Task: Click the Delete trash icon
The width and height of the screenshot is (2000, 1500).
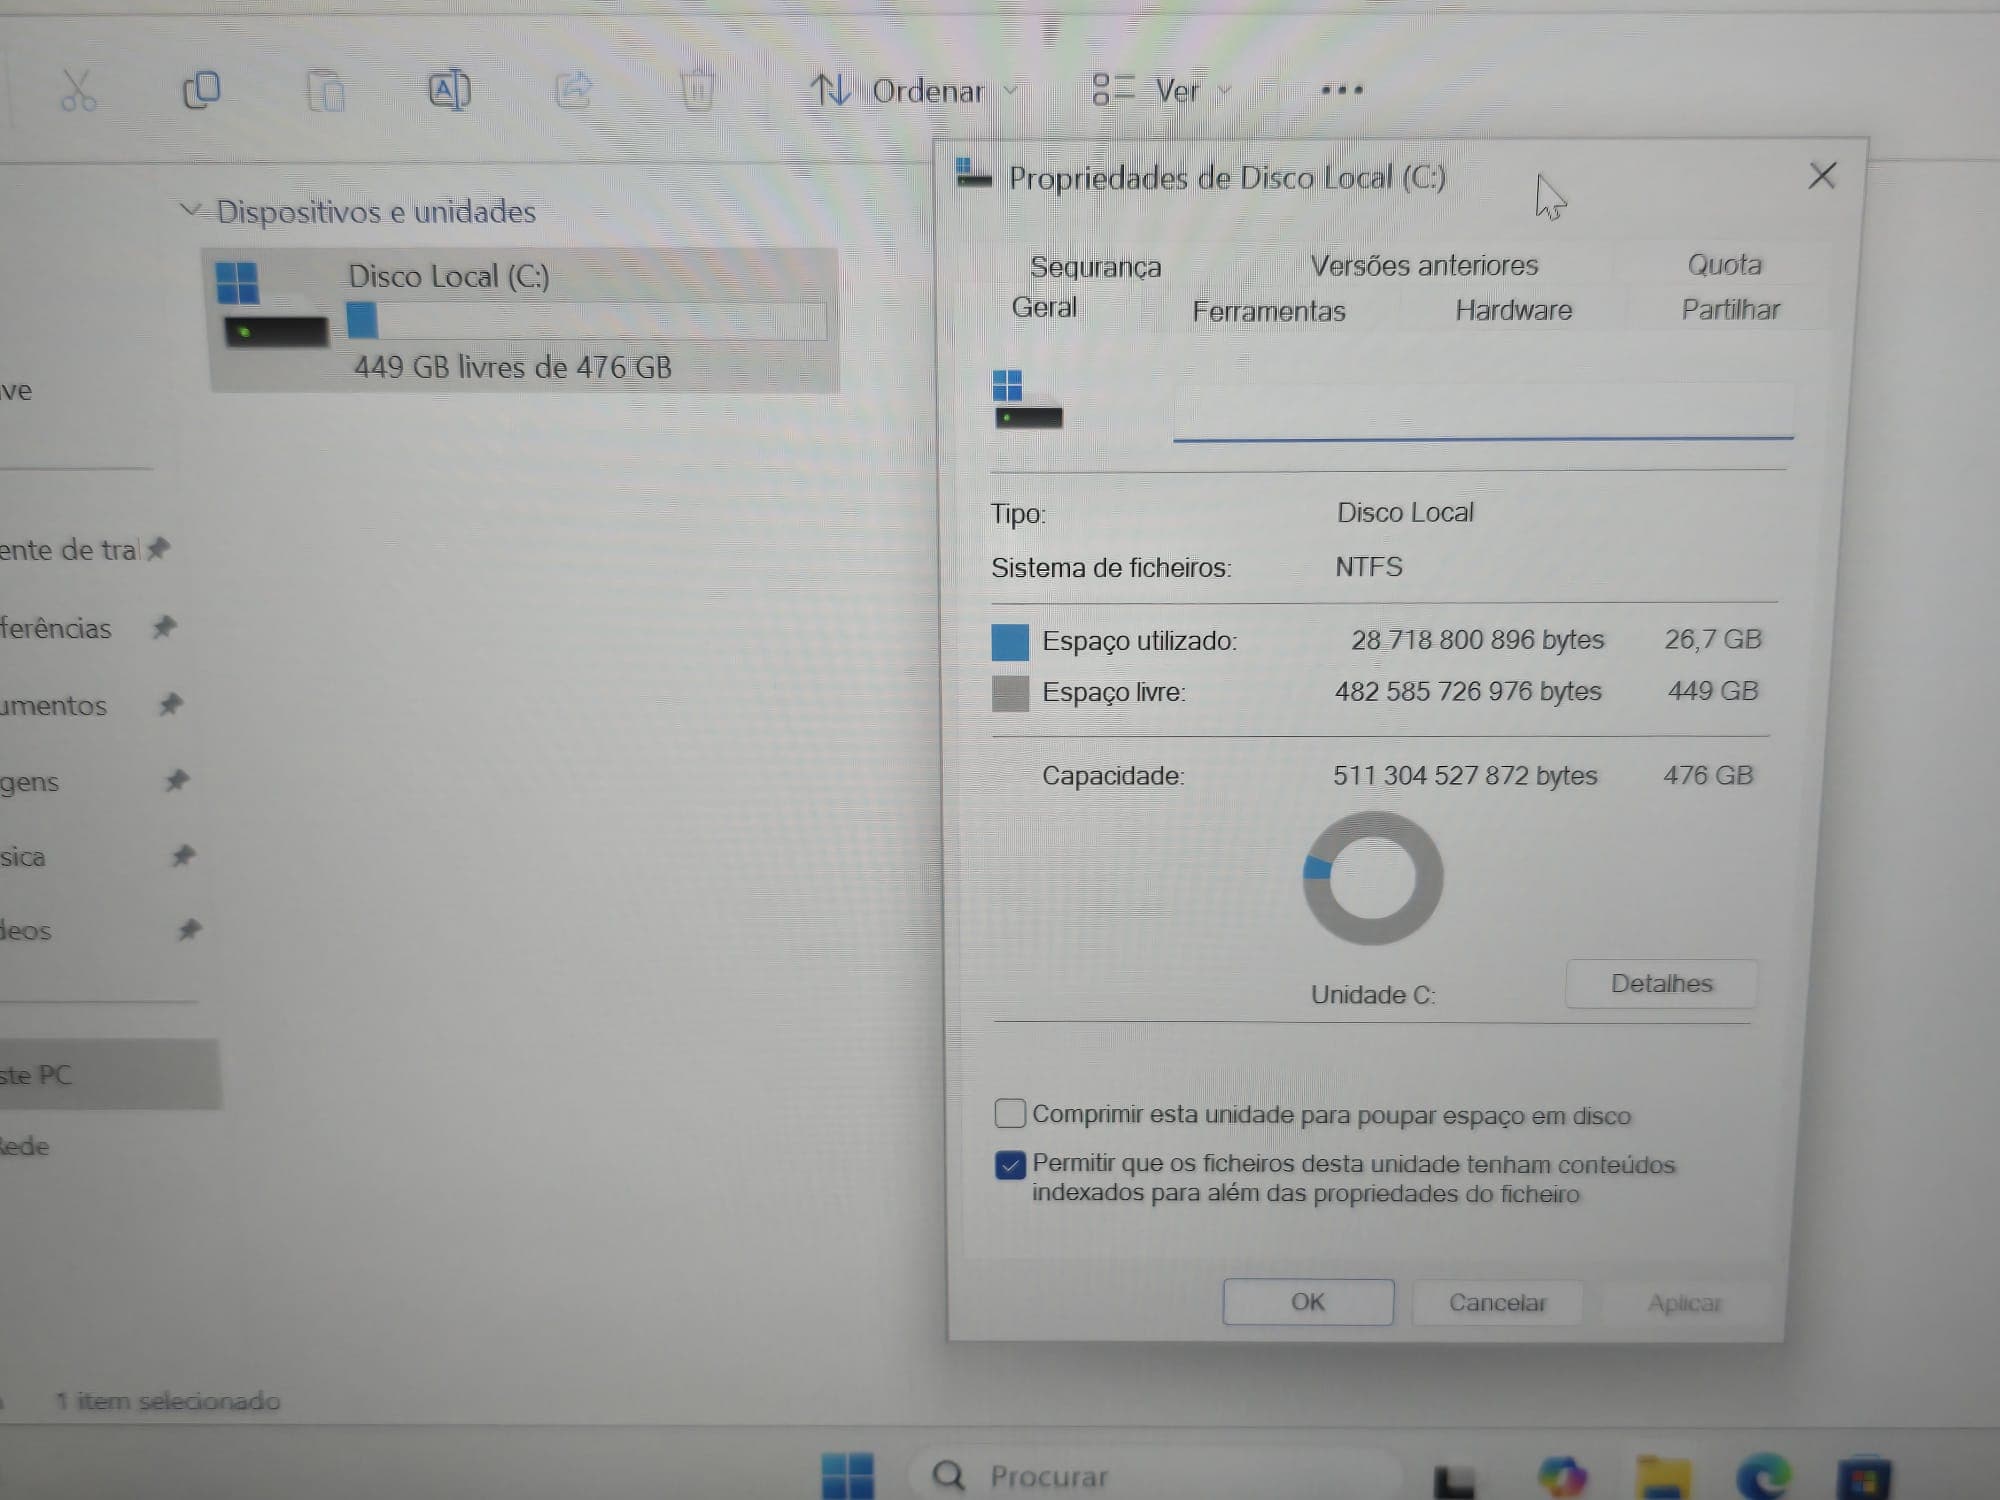Action: pos(697,90)
